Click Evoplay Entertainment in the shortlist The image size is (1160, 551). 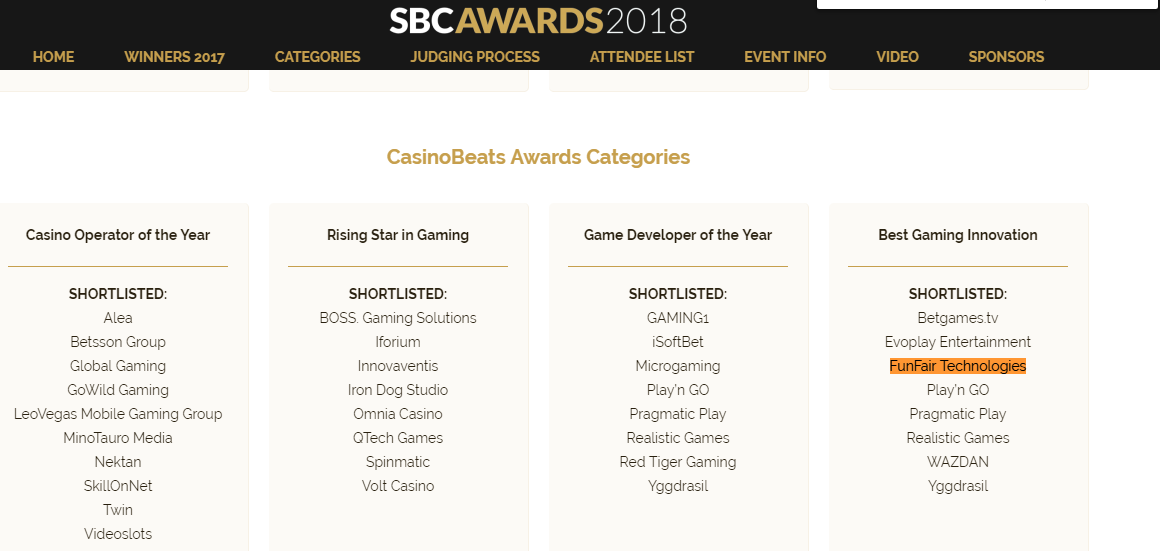[958, 342]
